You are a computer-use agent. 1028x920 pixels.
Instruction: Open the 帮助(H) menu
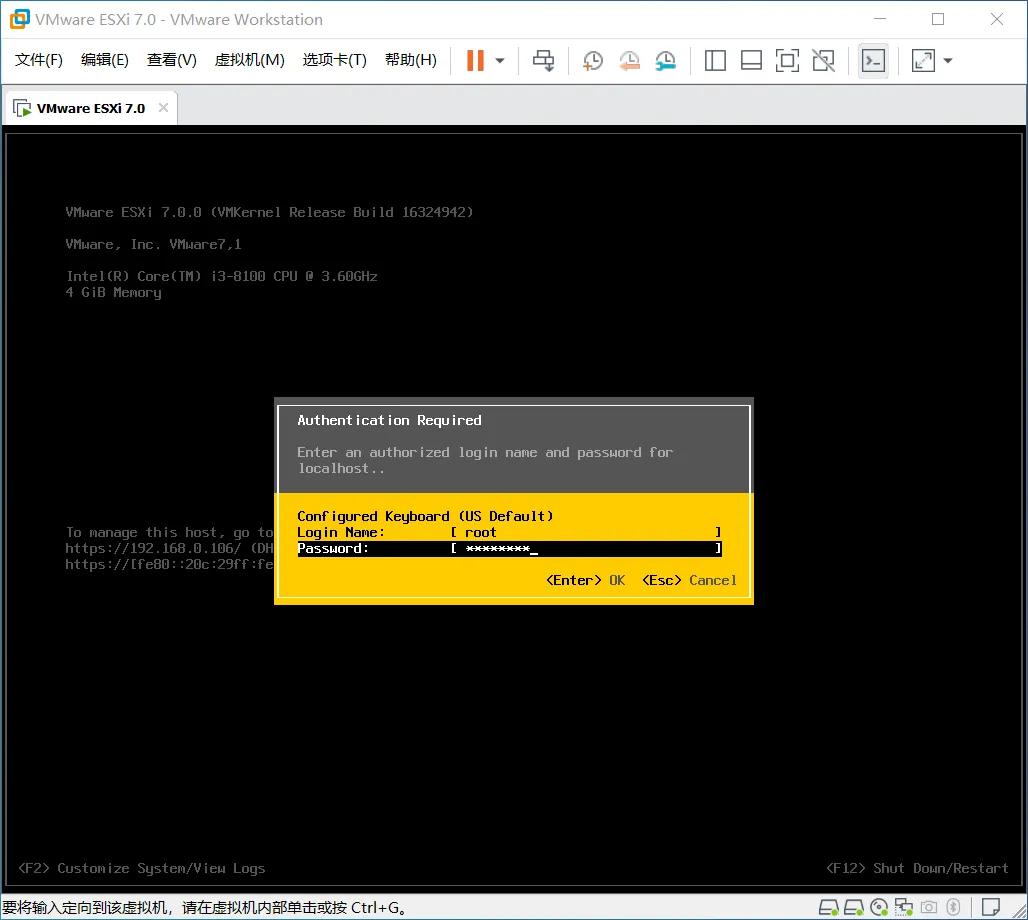coord(411,60)
